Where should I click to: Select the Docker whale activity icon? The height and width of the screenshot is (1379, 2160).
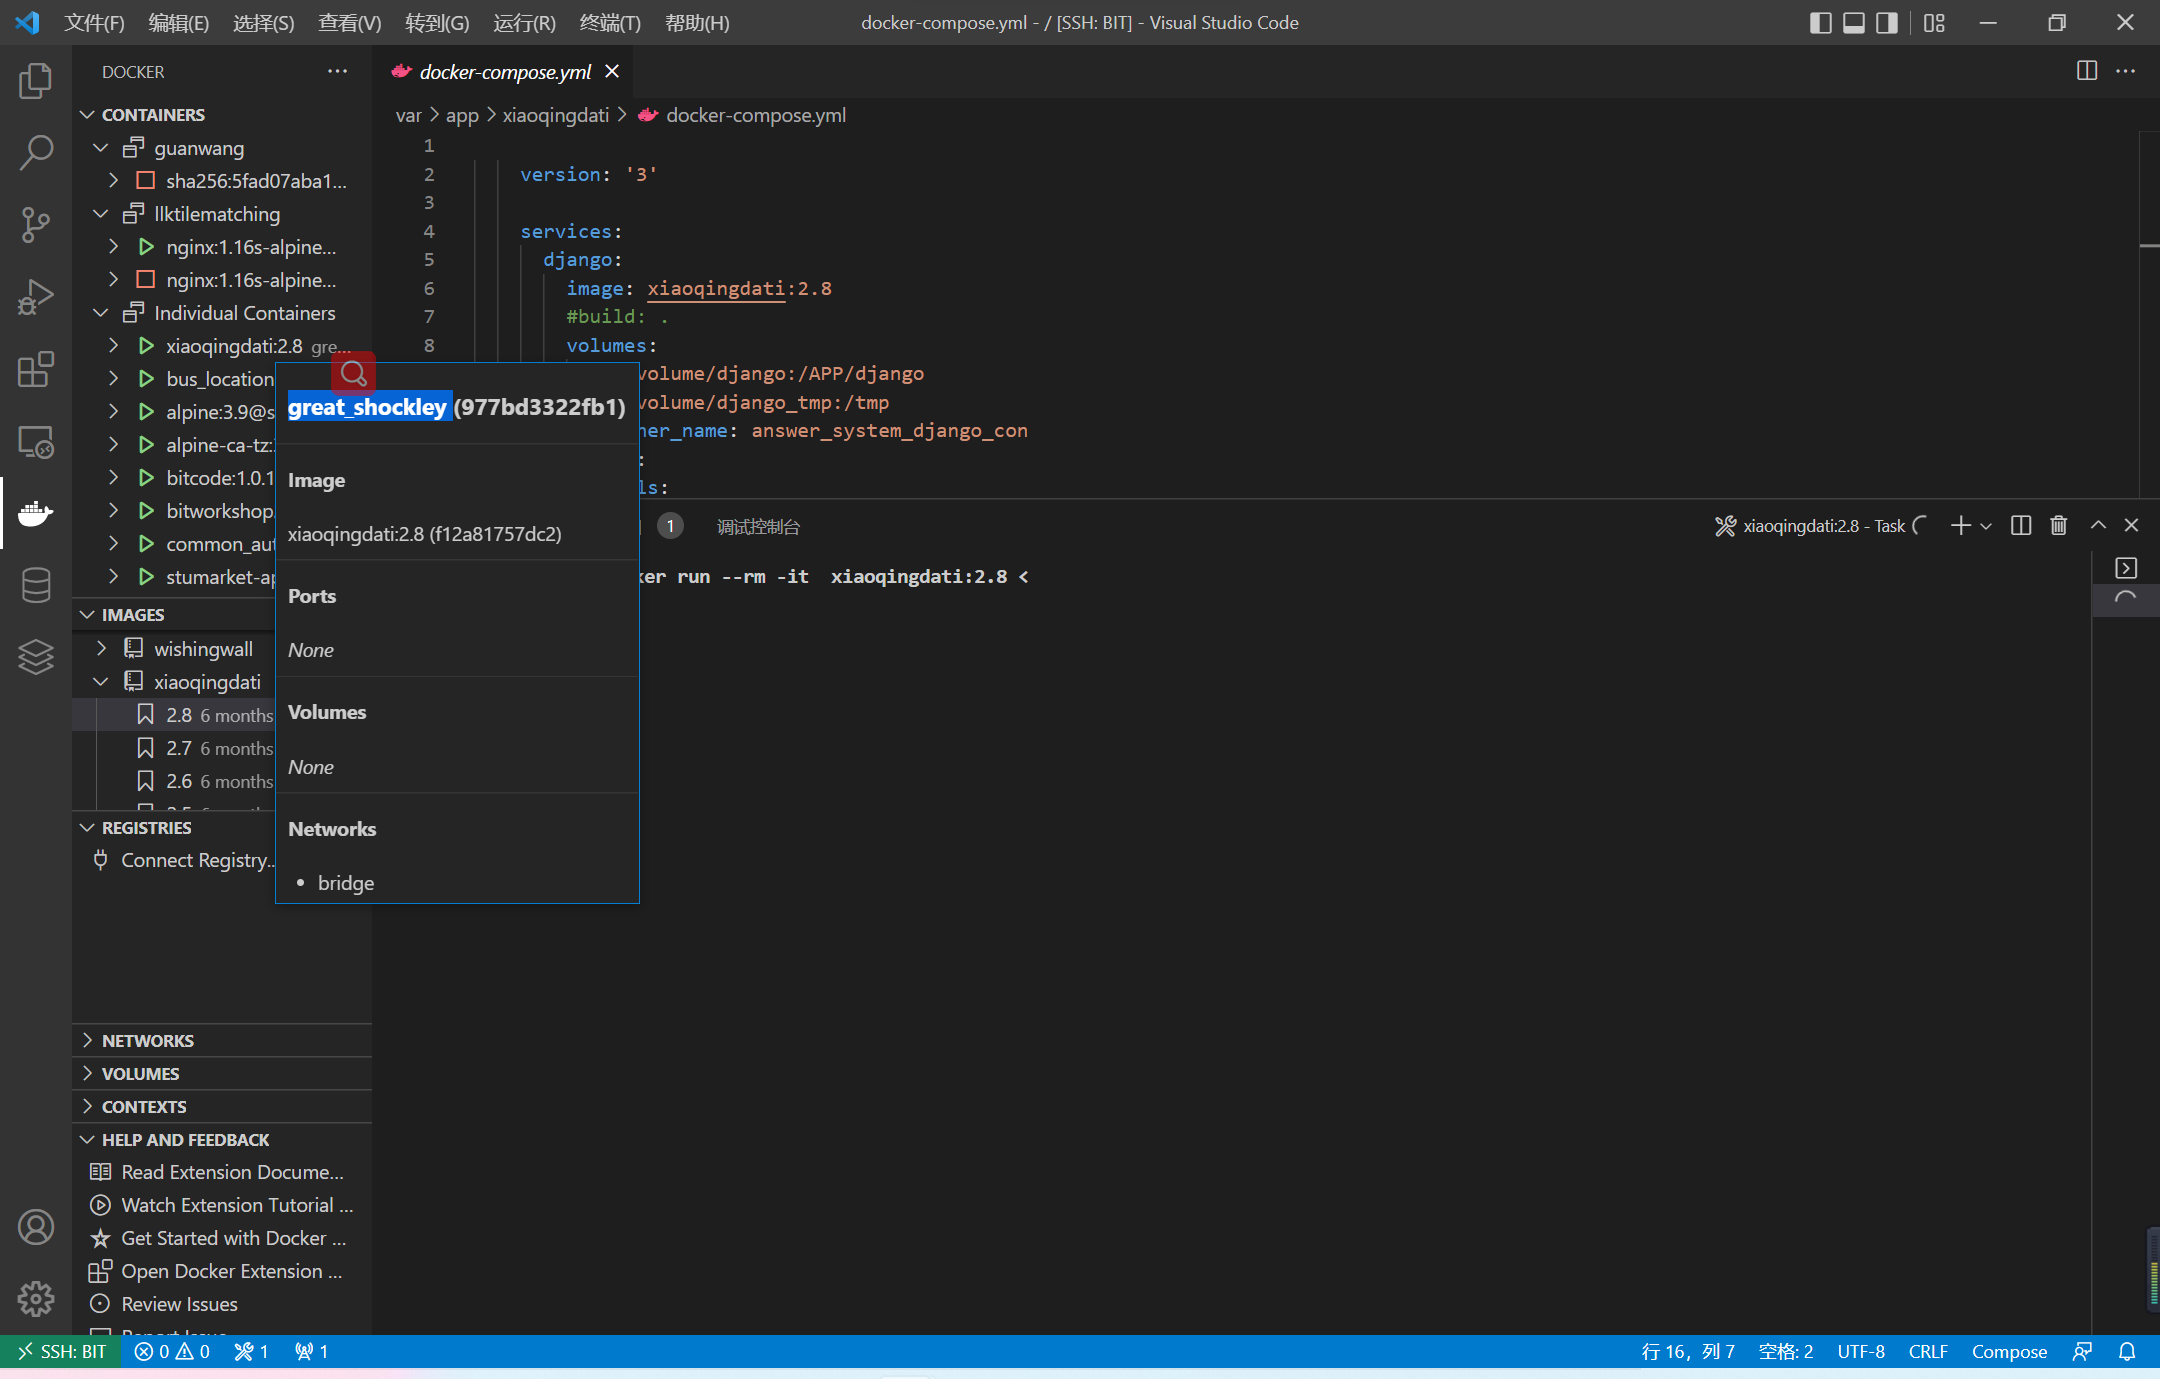click(x=36, y=513)
